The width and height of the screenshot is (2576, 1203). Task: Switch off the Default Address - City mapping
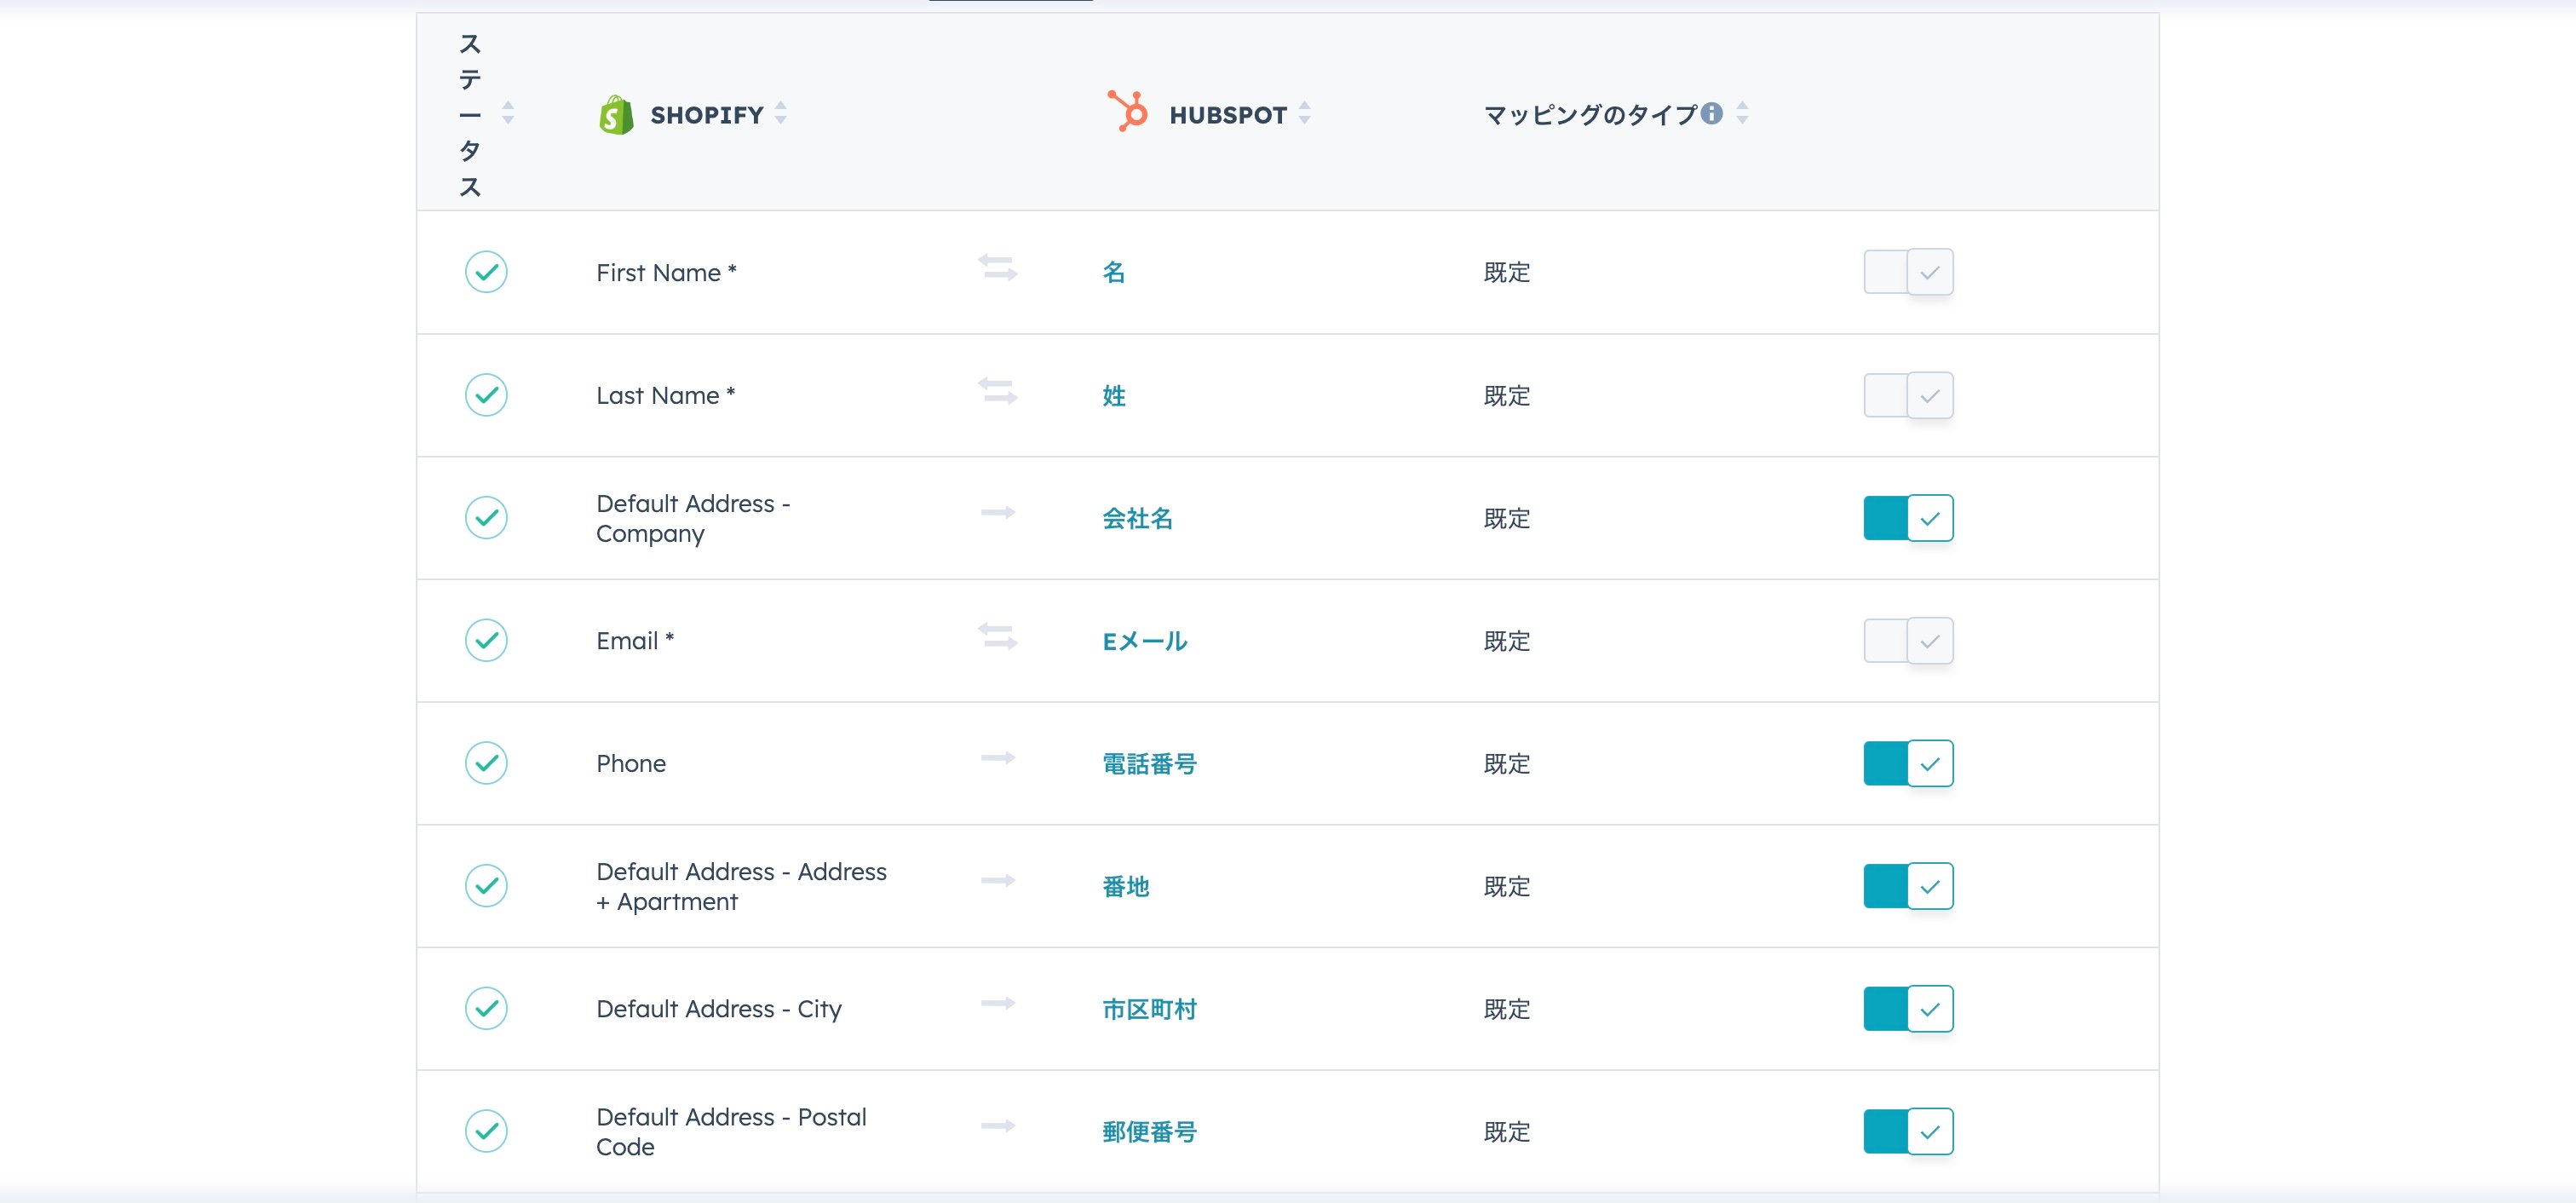click(x=1908, y=1008)
